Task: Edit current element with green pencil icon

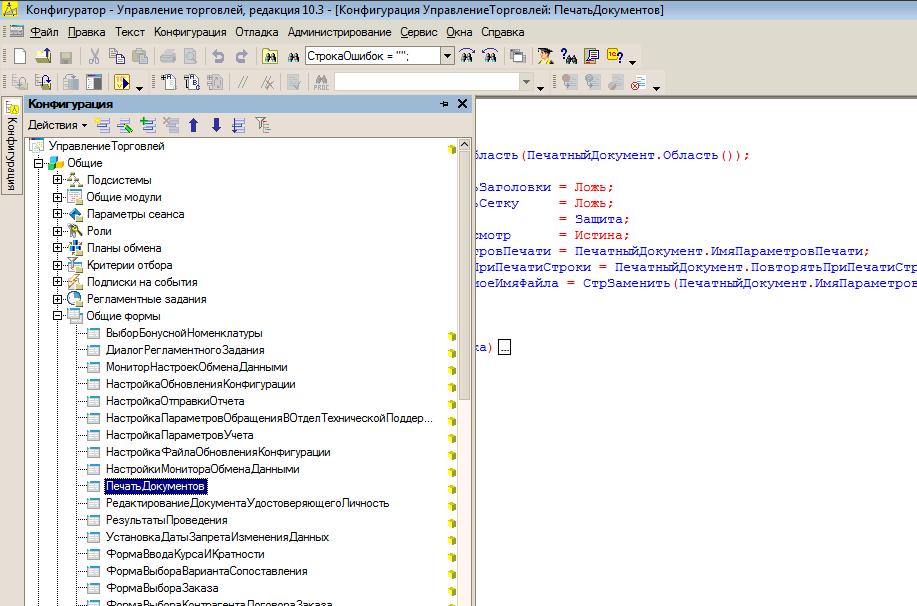Action: point(125,125)
